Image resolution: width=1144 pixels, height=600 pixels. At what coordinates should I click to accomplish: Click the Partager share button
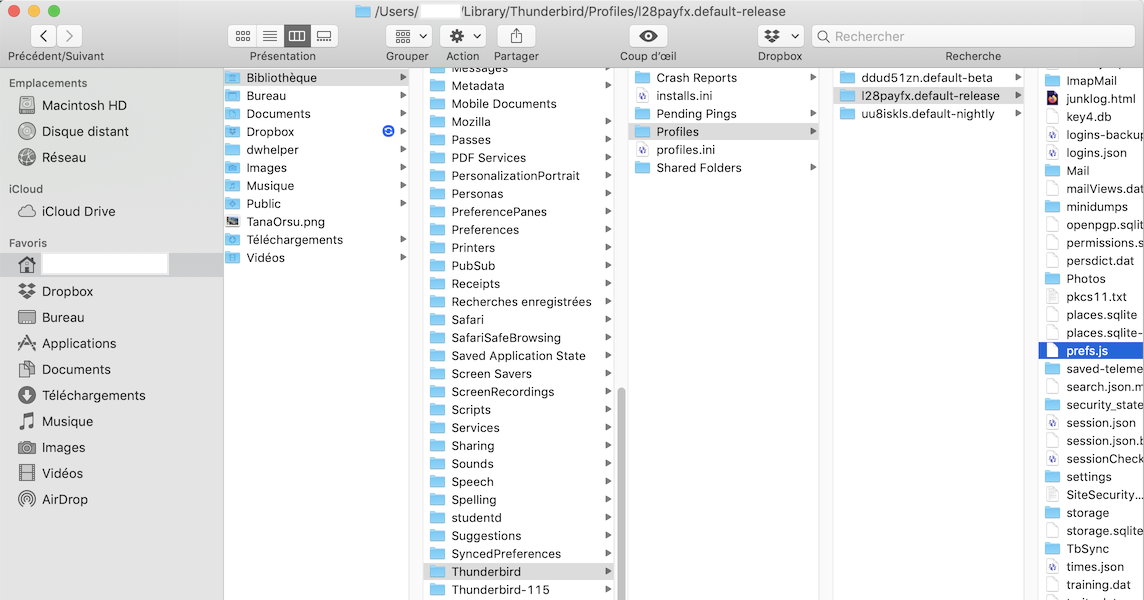click(517, 36)
